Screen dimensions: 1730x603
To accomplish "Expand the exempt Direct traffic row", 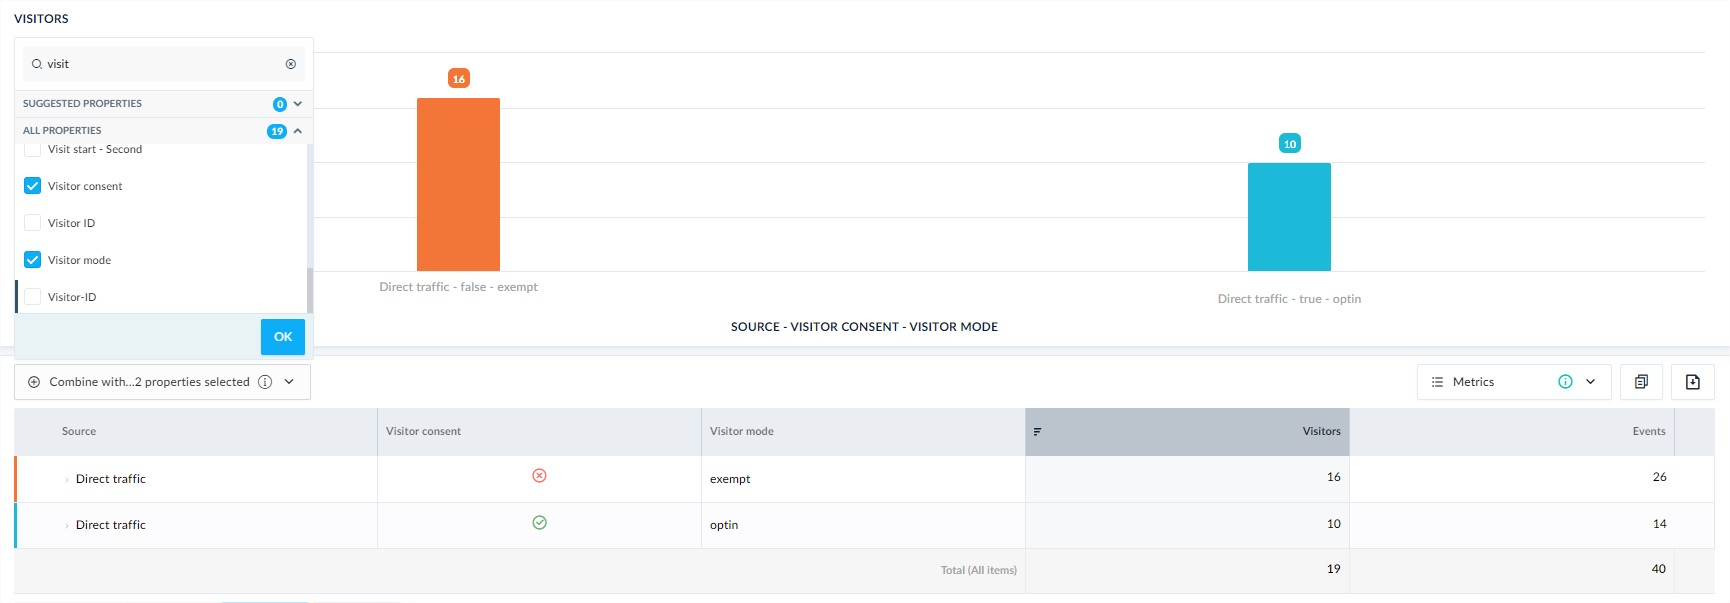I will coord(67,480).
